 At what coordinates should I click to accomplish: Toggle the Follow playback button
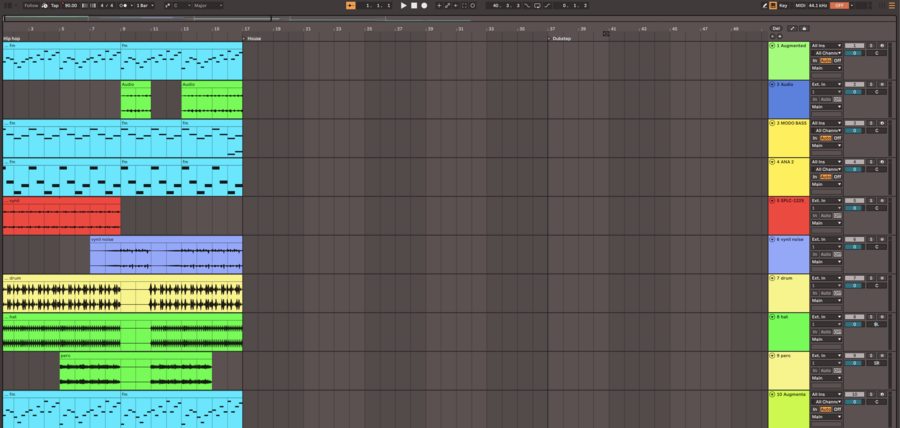31,6
